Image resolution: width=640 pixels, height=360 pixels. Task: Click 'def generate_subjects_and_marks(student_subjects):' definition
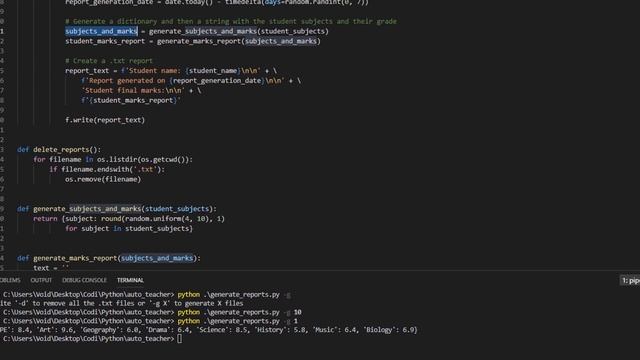117,209
